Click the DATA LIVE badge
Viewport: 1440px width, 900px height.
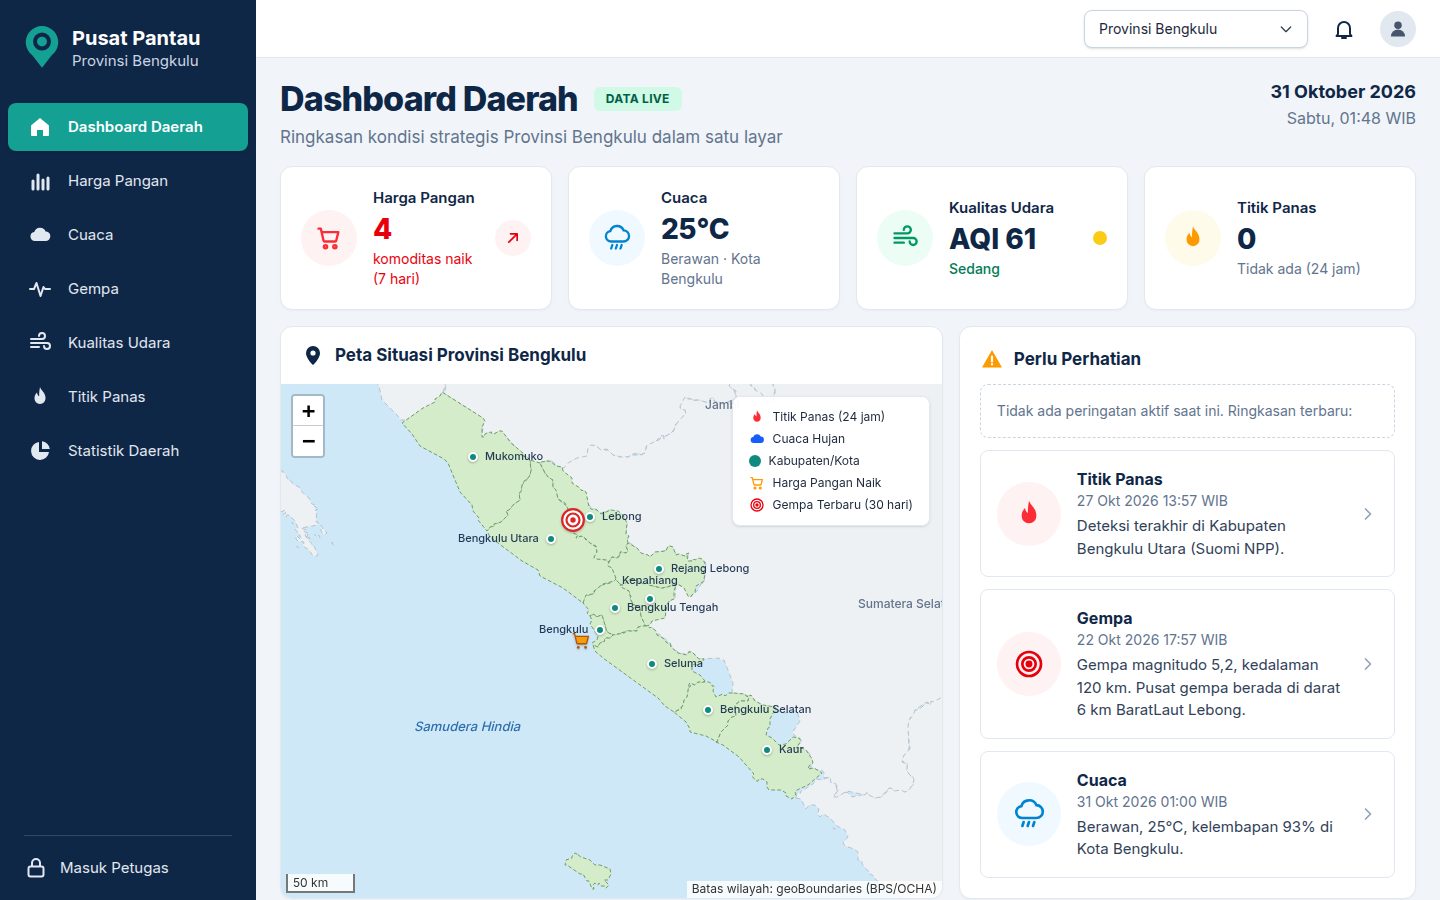[x=637, y=99]
